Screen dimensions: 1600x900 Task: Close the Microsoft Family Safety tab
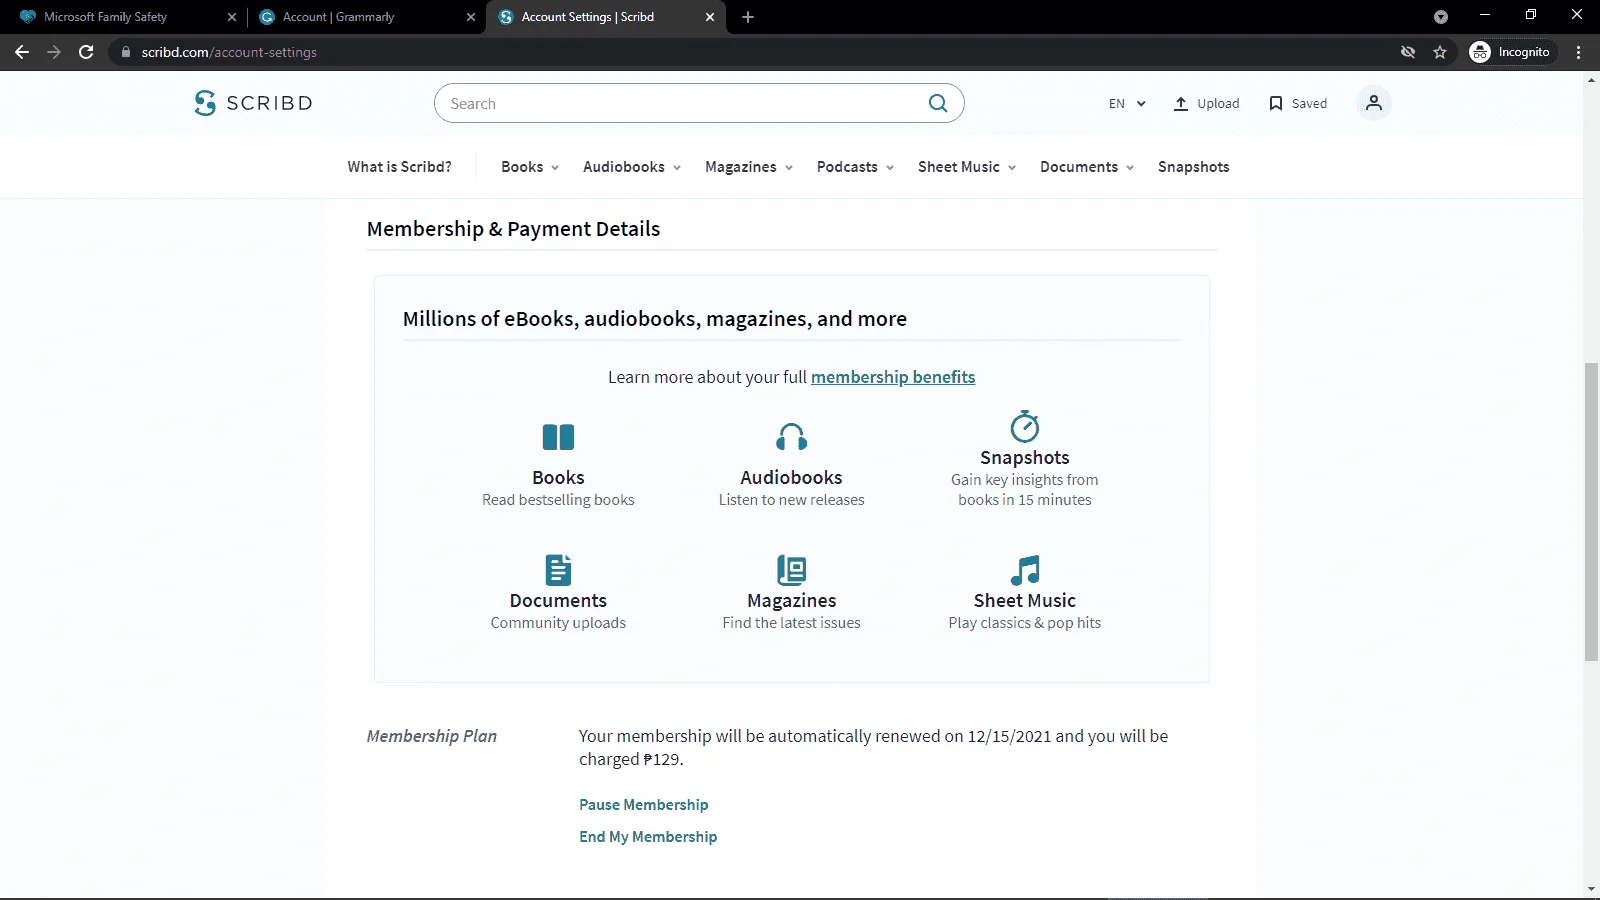(232, 17)
